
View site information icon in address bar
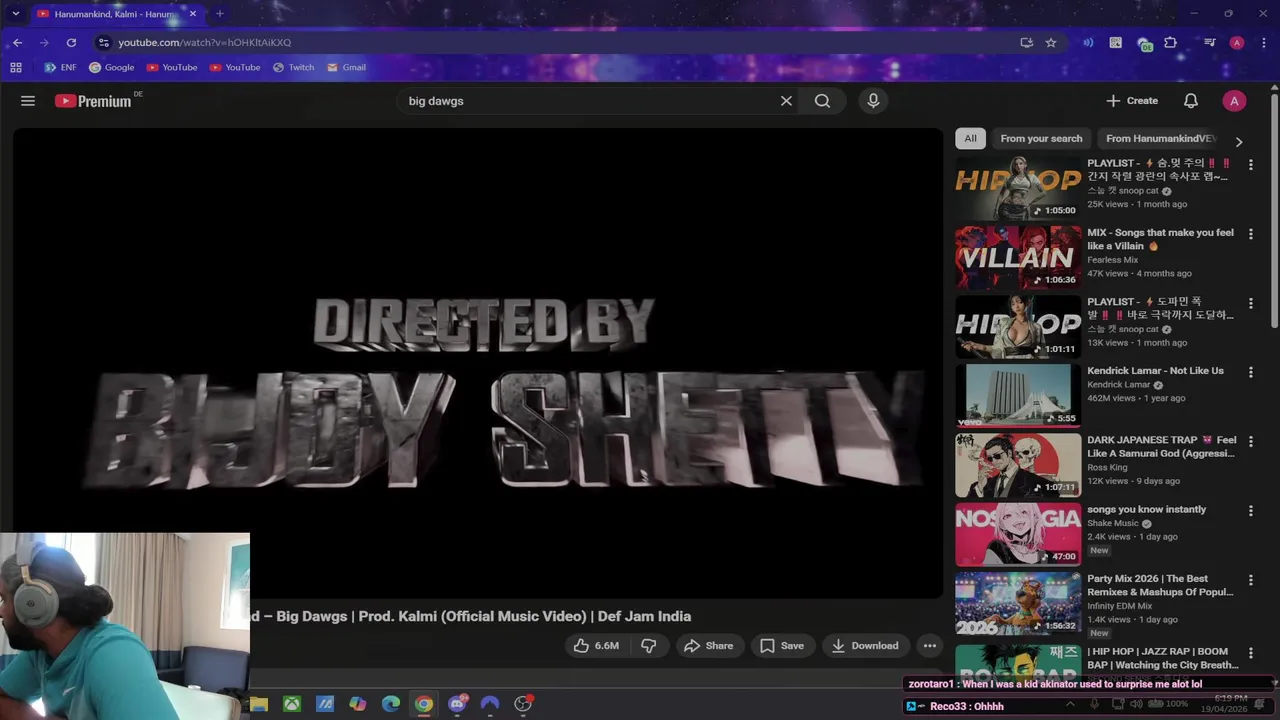[x=103, y=43]
